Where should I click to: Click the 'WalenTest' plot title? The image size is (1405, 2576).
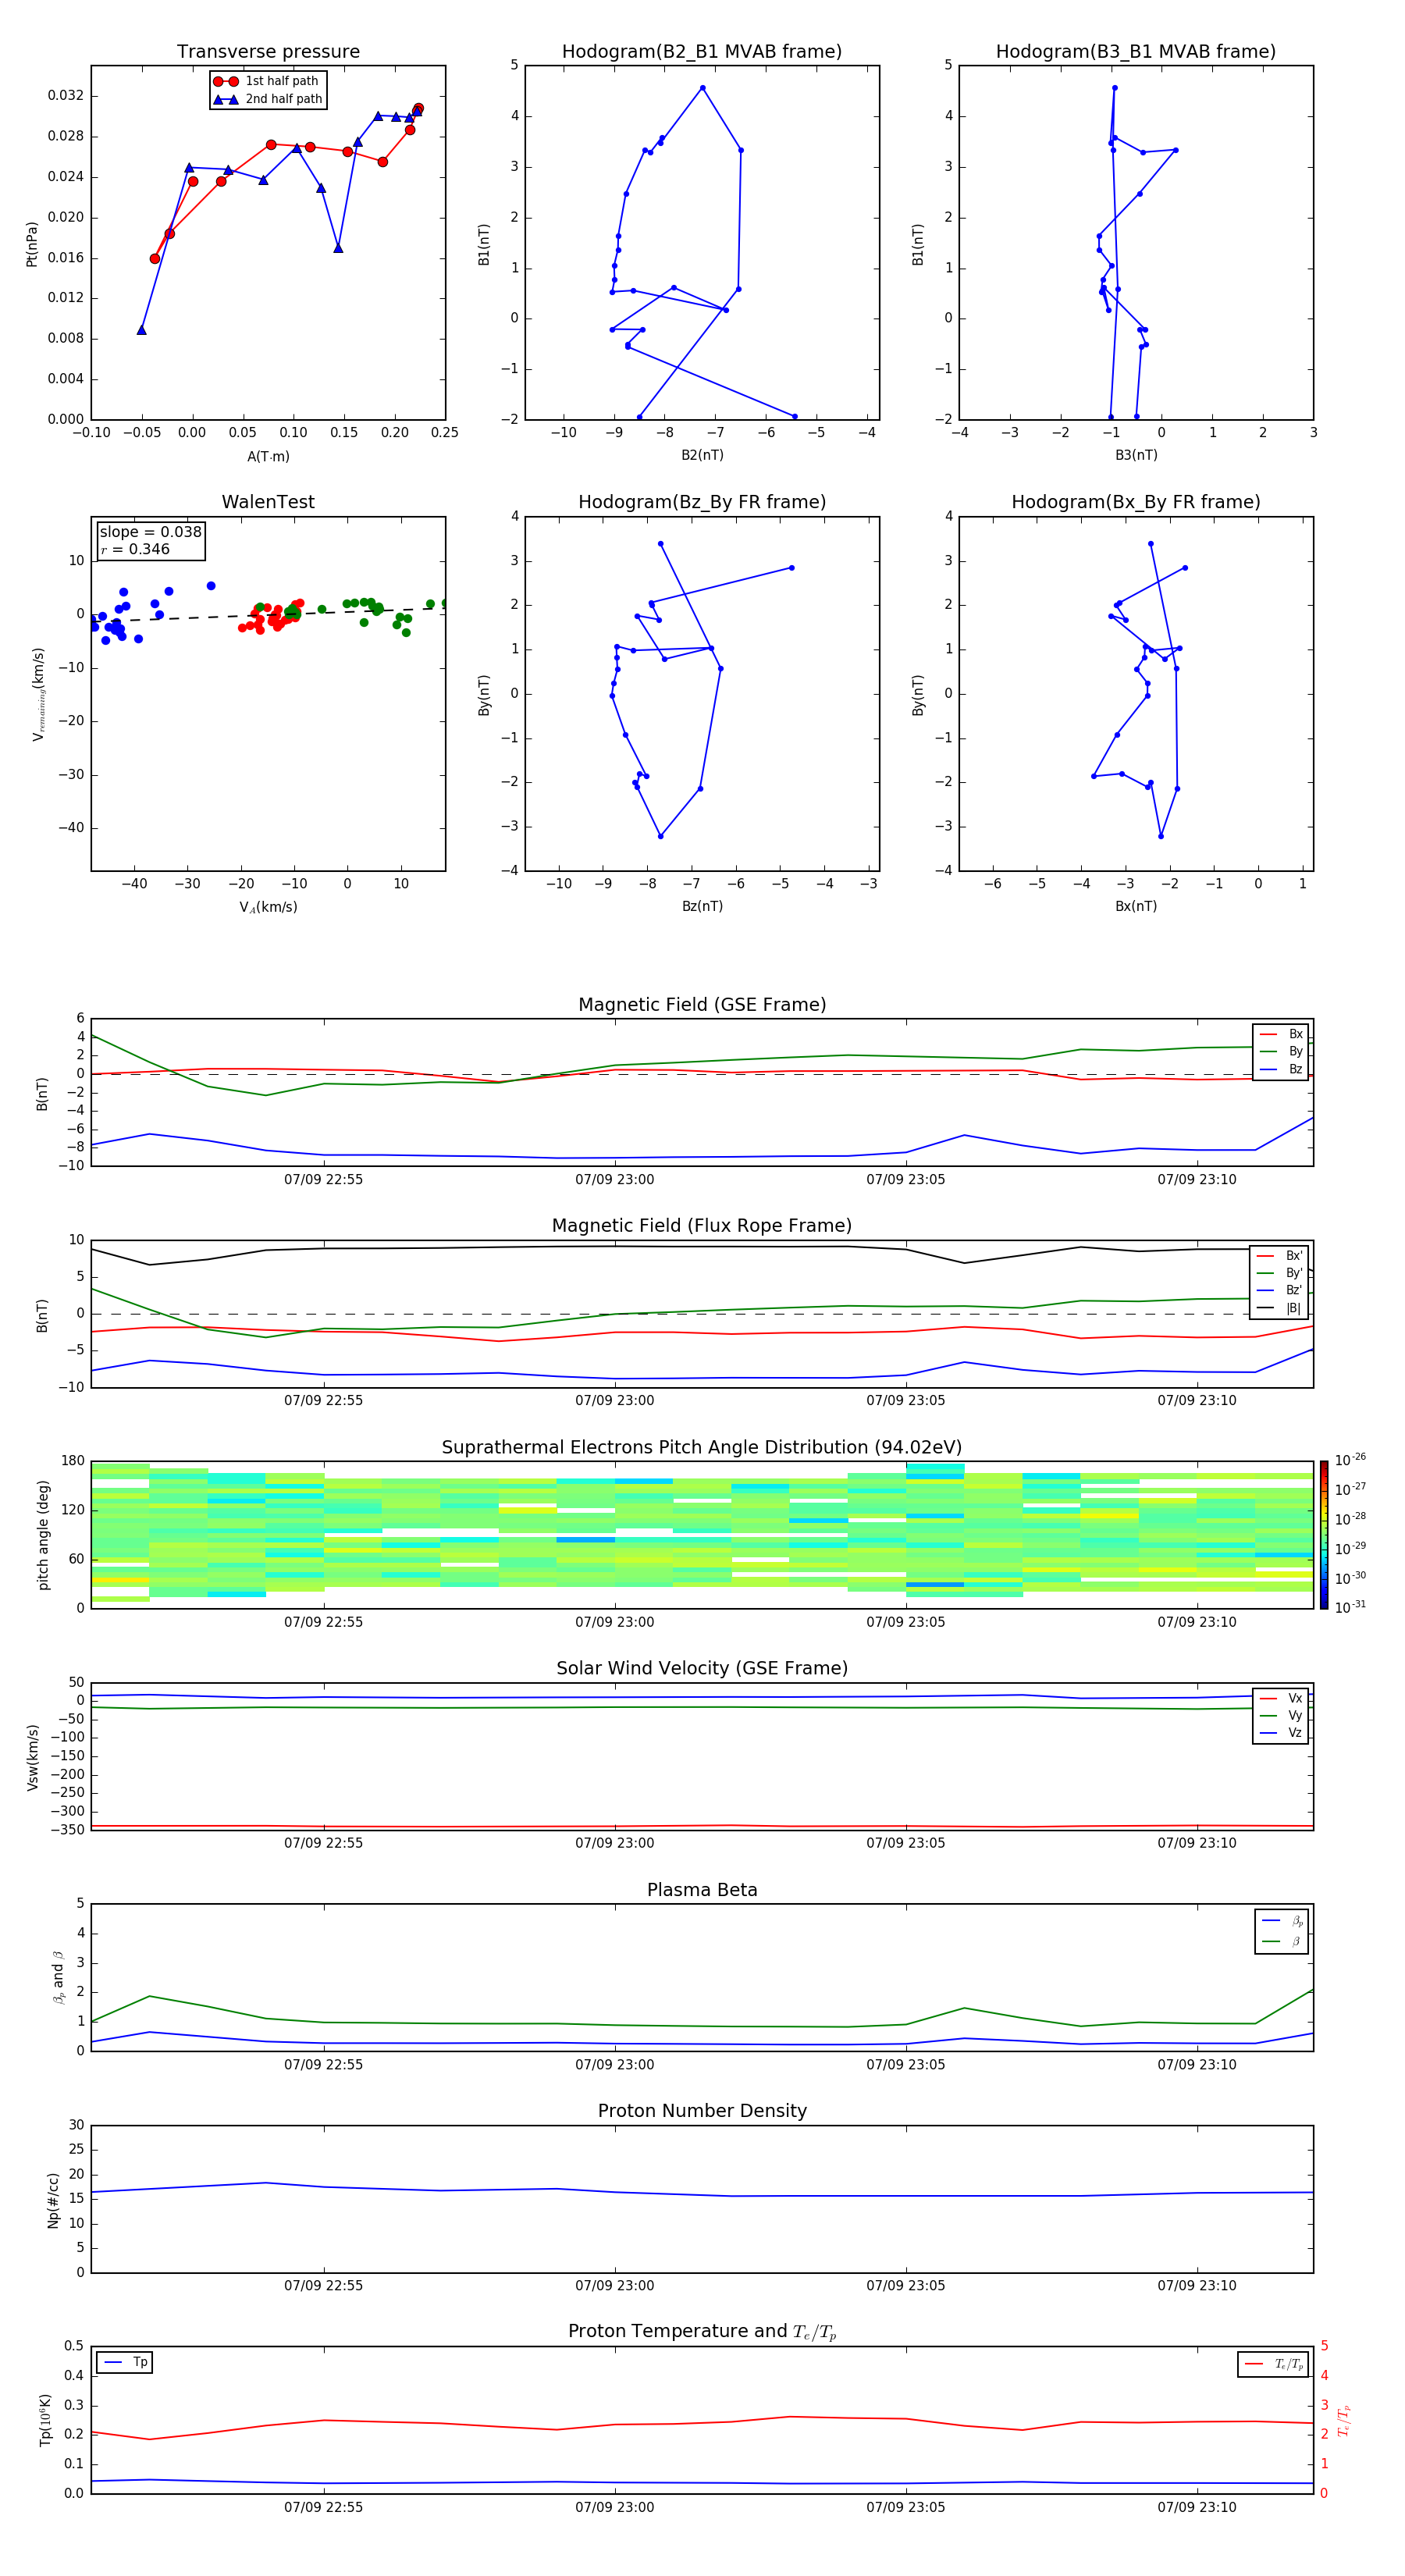coord(268,502)
